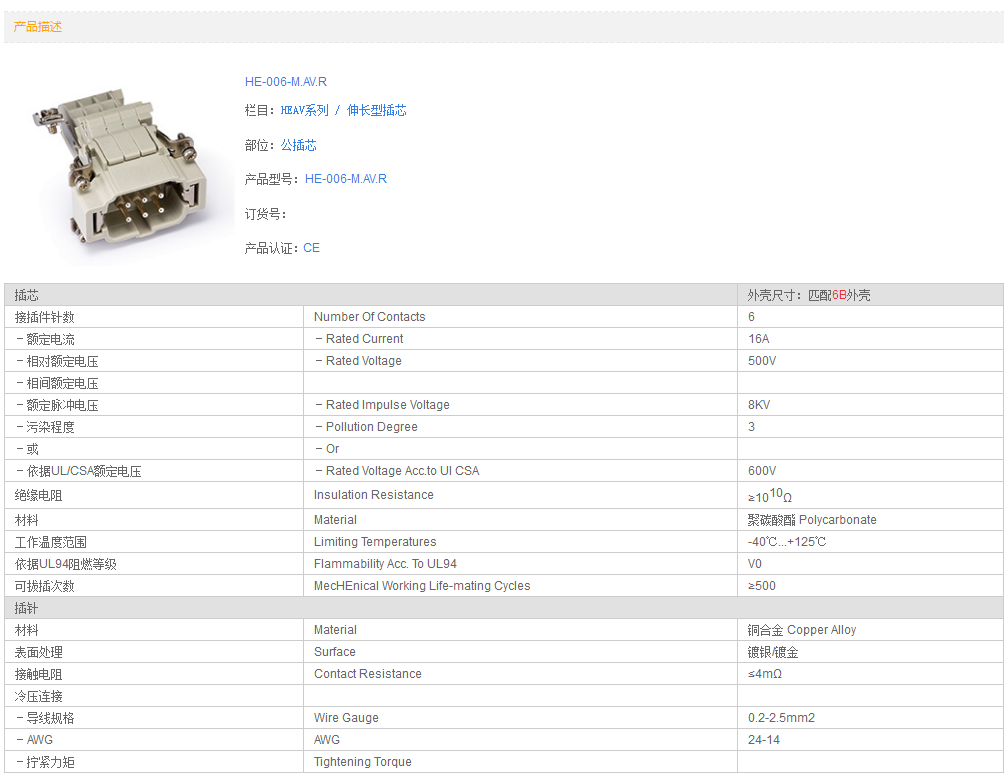Open the 产品描述 tab
The image size is (1008, 778).
(38, 27)
